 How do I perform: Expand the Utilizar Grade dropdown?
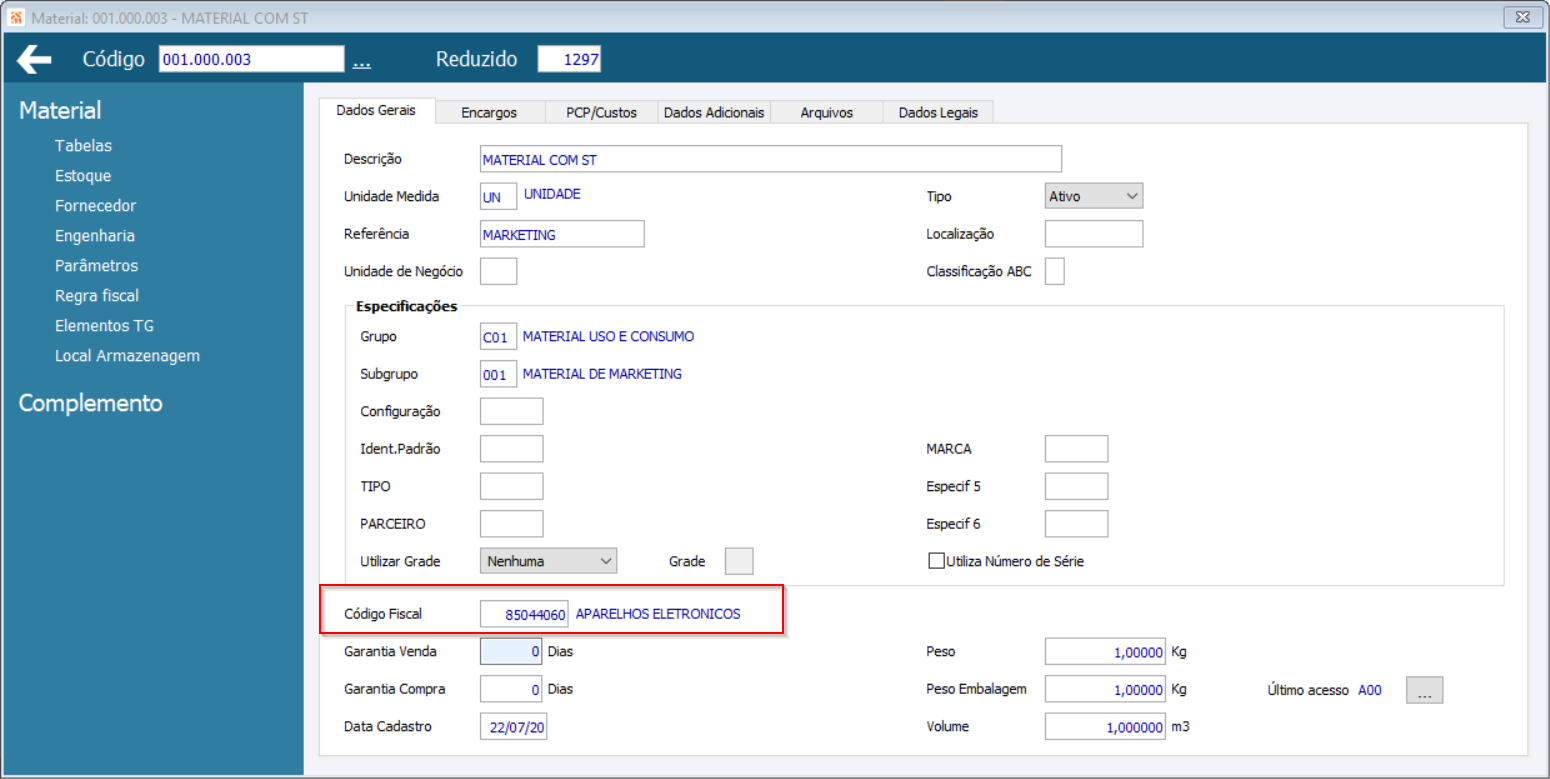tap(549, 561)
